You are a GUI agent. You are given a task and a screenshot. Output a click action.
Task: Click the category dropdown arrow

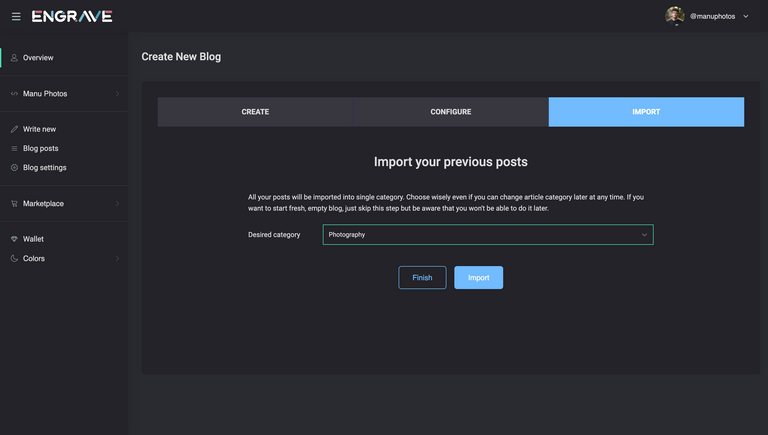click(644, 235)
